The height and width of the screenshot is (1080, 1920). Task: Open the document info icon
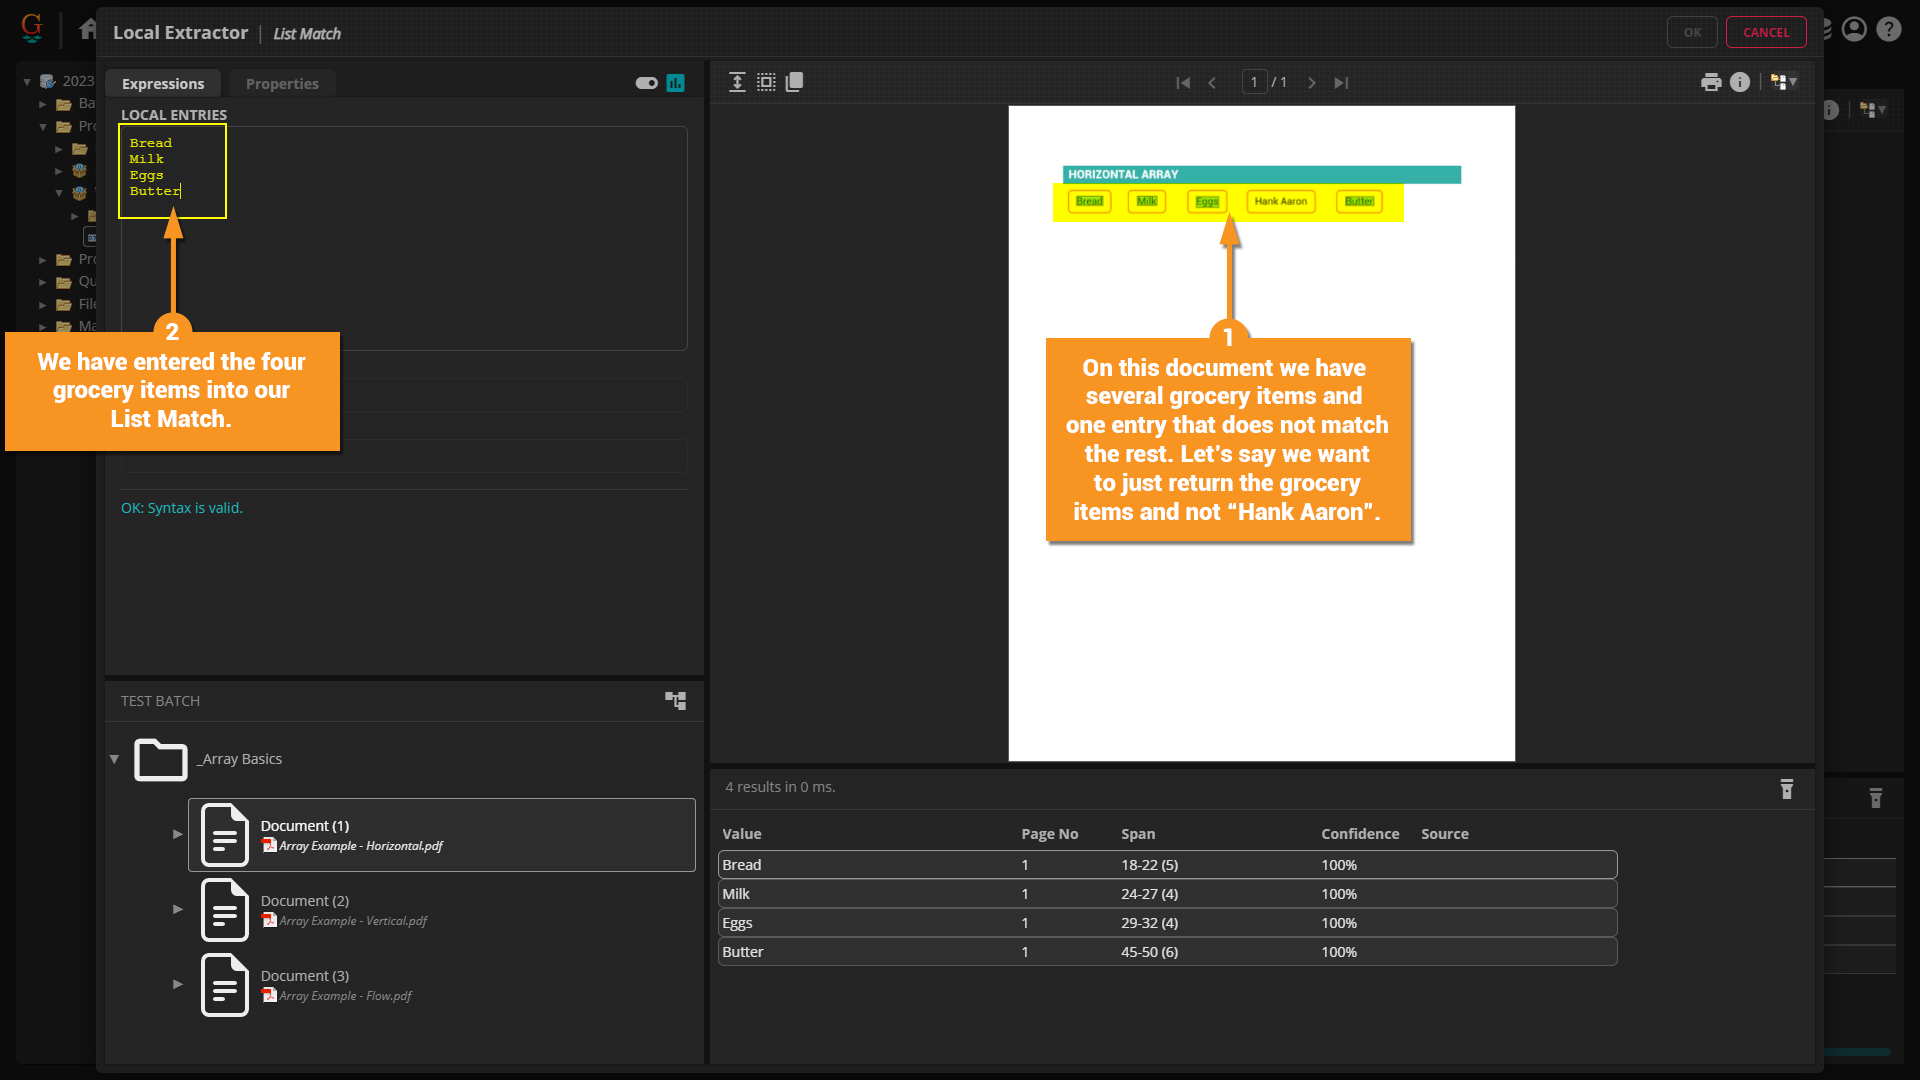pos(1740,82)
